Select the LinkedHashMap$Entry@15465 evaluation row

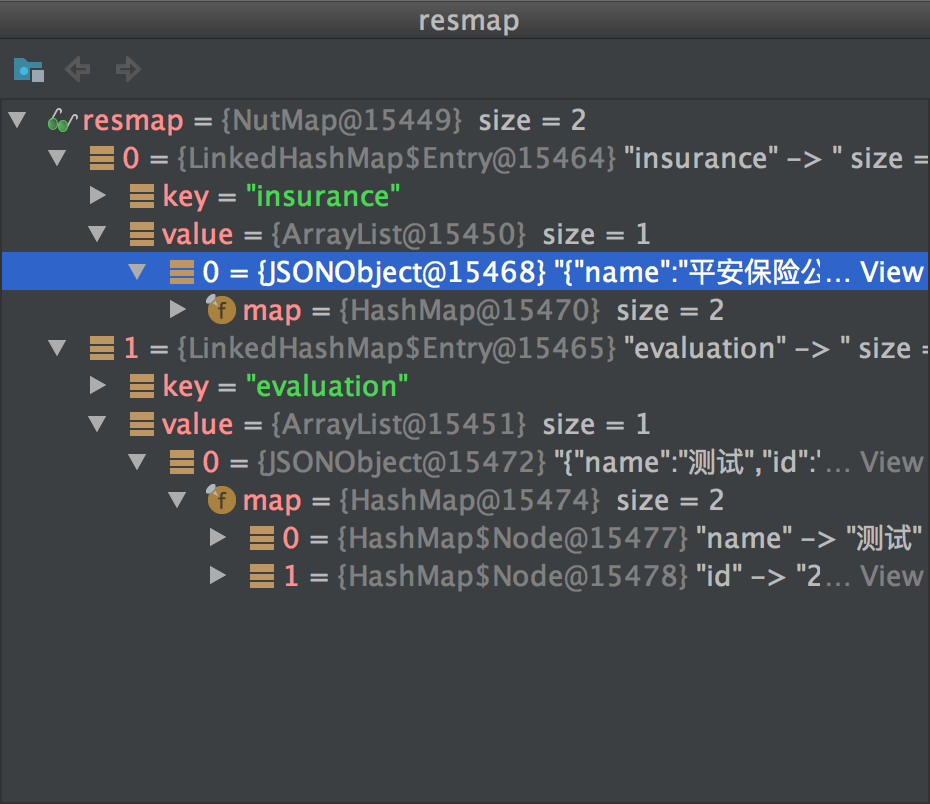pyautogui.click(x=400, y=348)
